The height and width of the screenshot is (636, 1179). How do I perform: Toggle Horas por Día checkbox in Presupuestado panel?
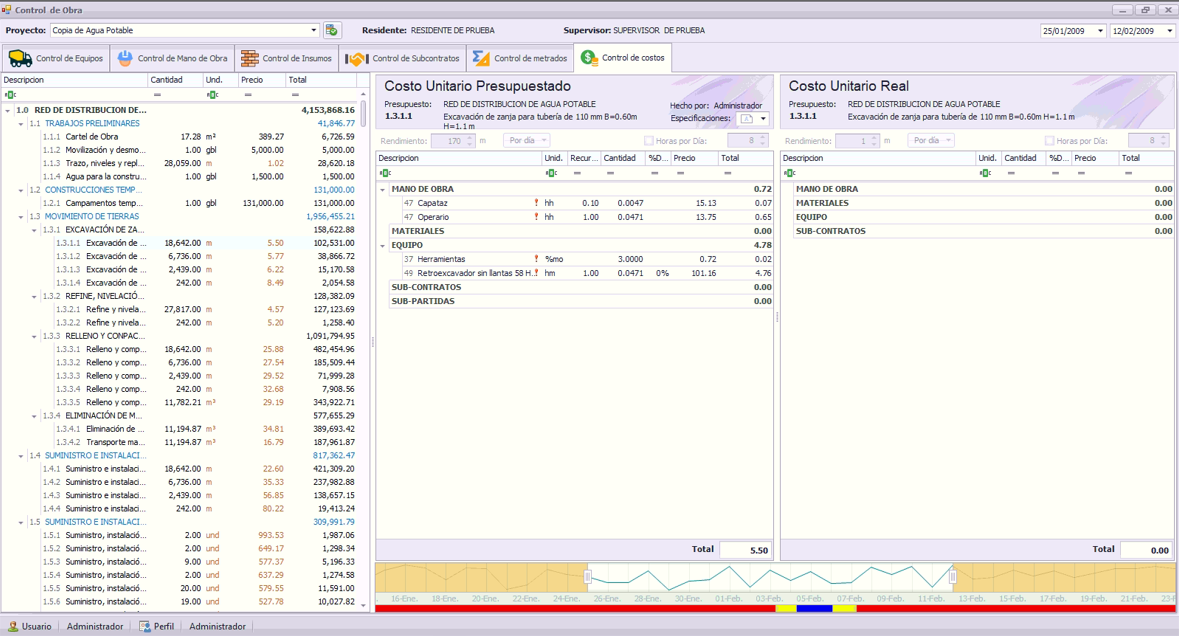click(649, 141)
